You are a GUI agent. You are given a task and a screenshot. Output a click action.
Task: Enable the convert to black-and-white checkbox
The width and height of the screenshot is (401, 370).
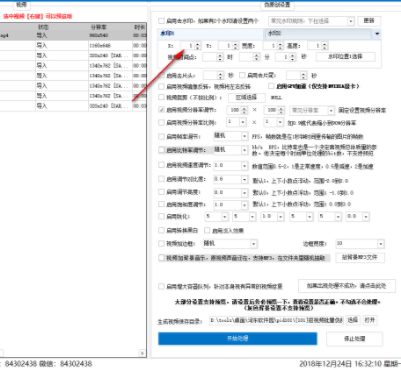point(161,230)
